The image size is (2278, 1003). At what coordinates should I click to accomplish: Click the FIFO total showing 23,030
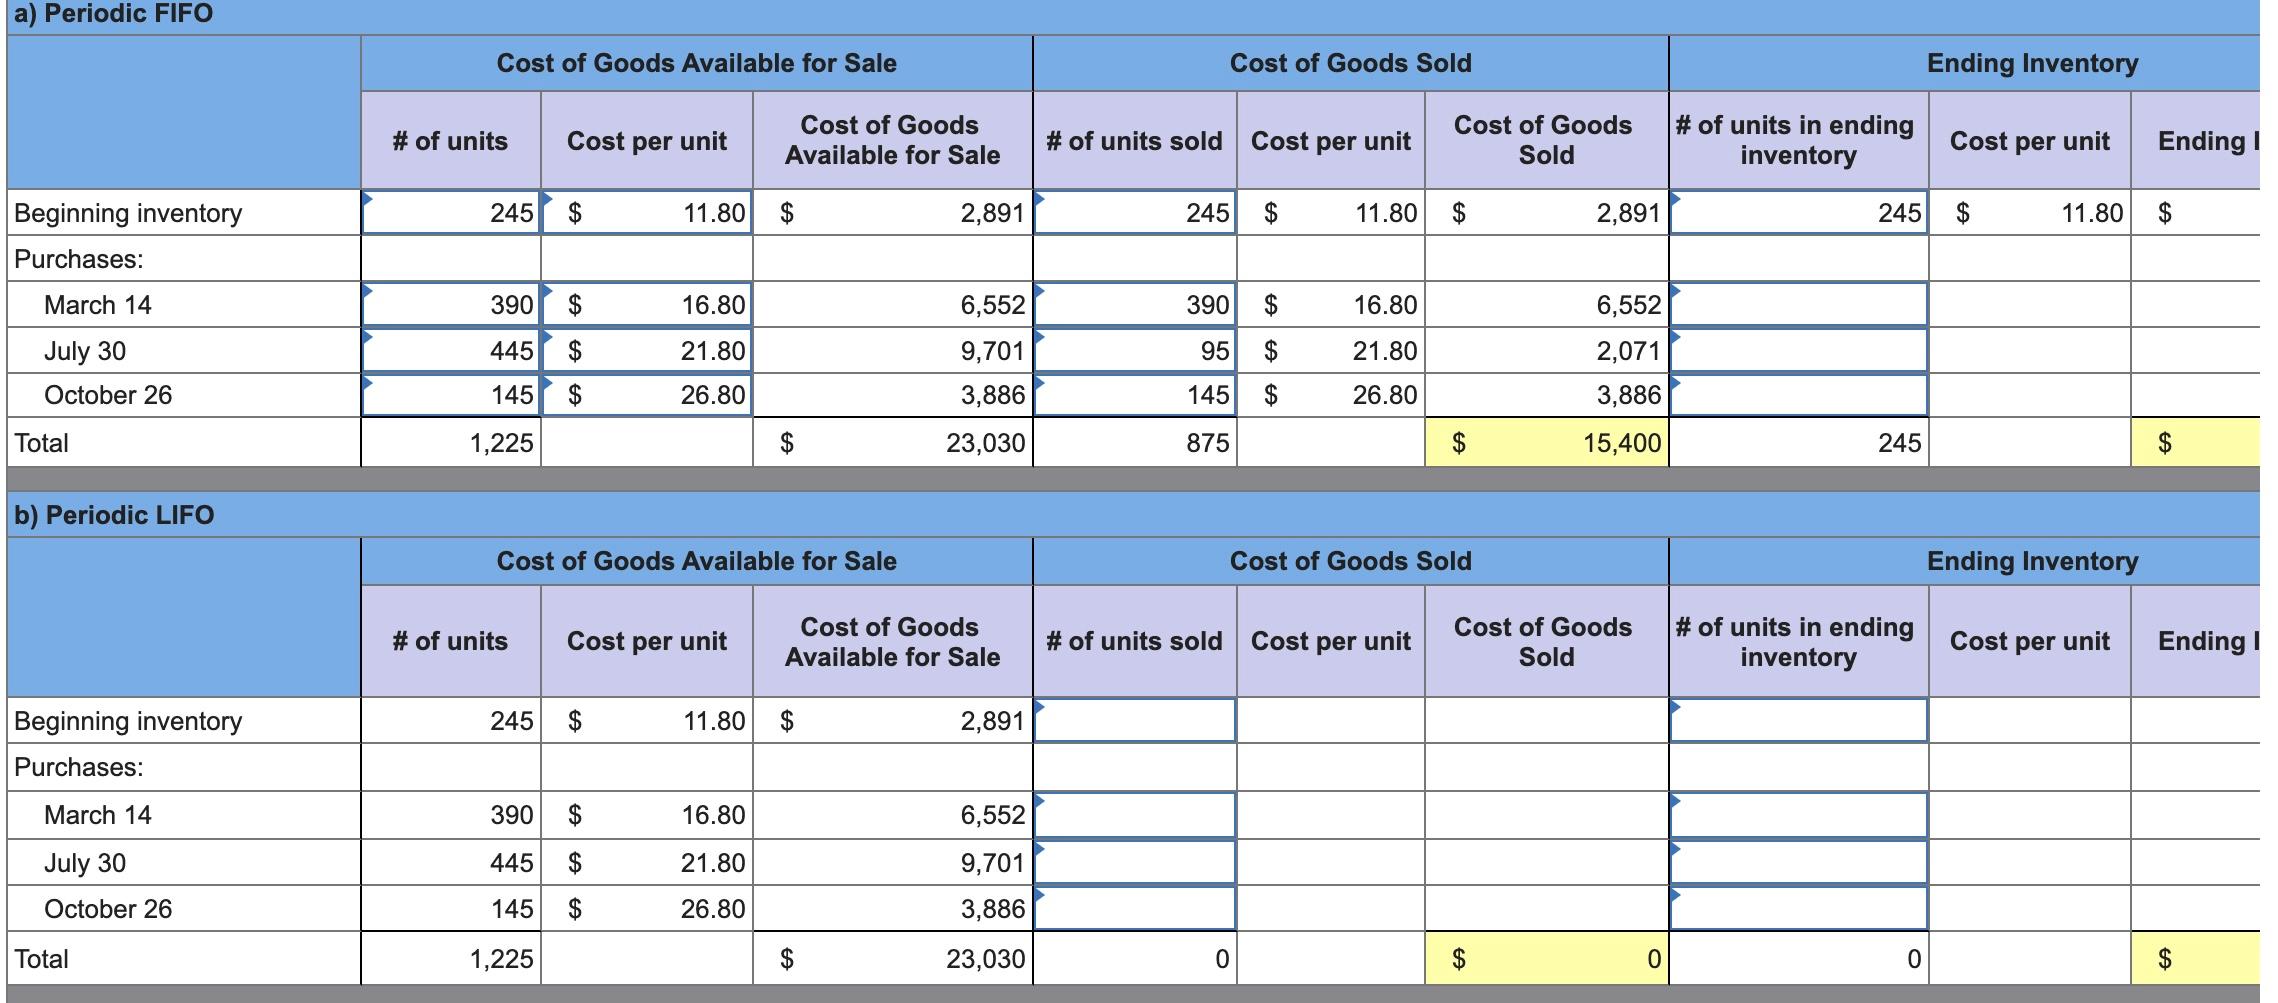coord(940,440)
